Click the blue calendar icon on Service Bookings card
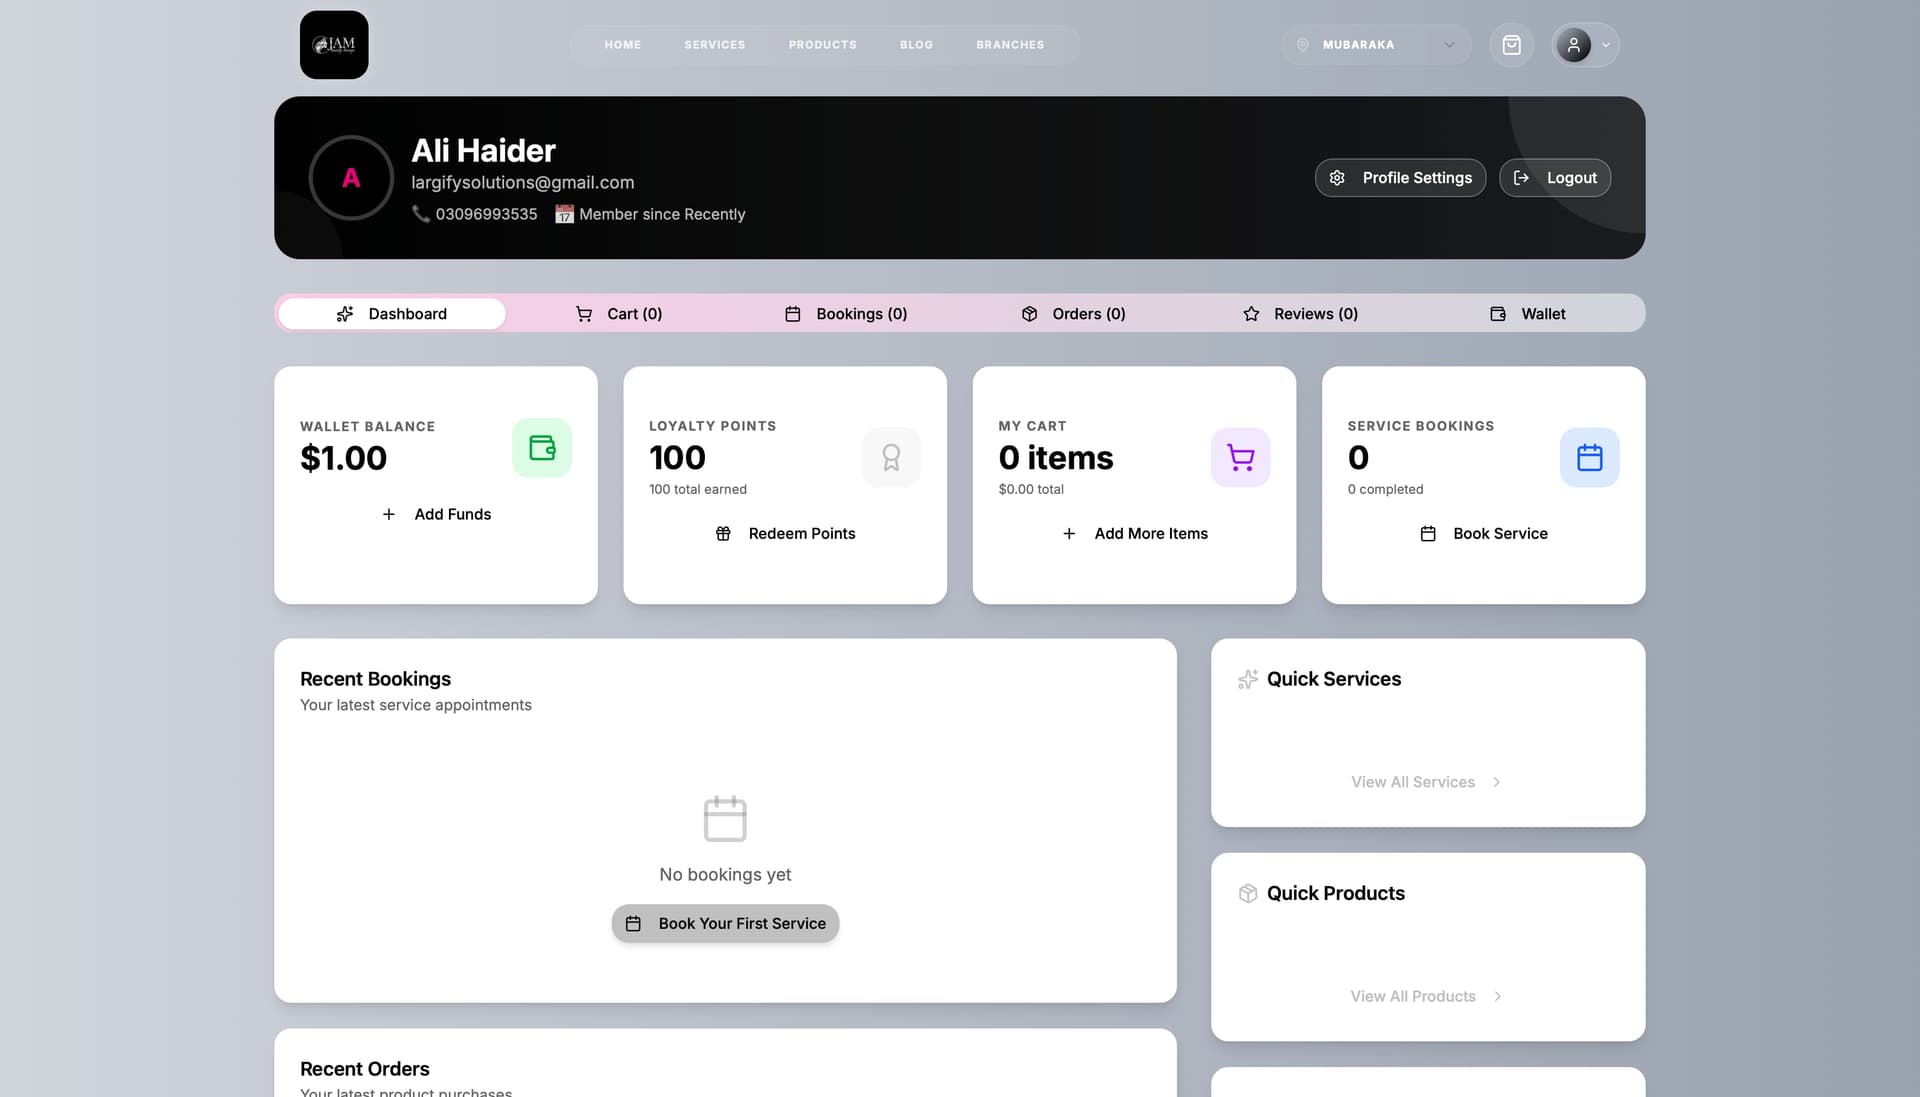Image resolution: width=1920 pixels, height=1097 pixels. [x=1589, y=457]
